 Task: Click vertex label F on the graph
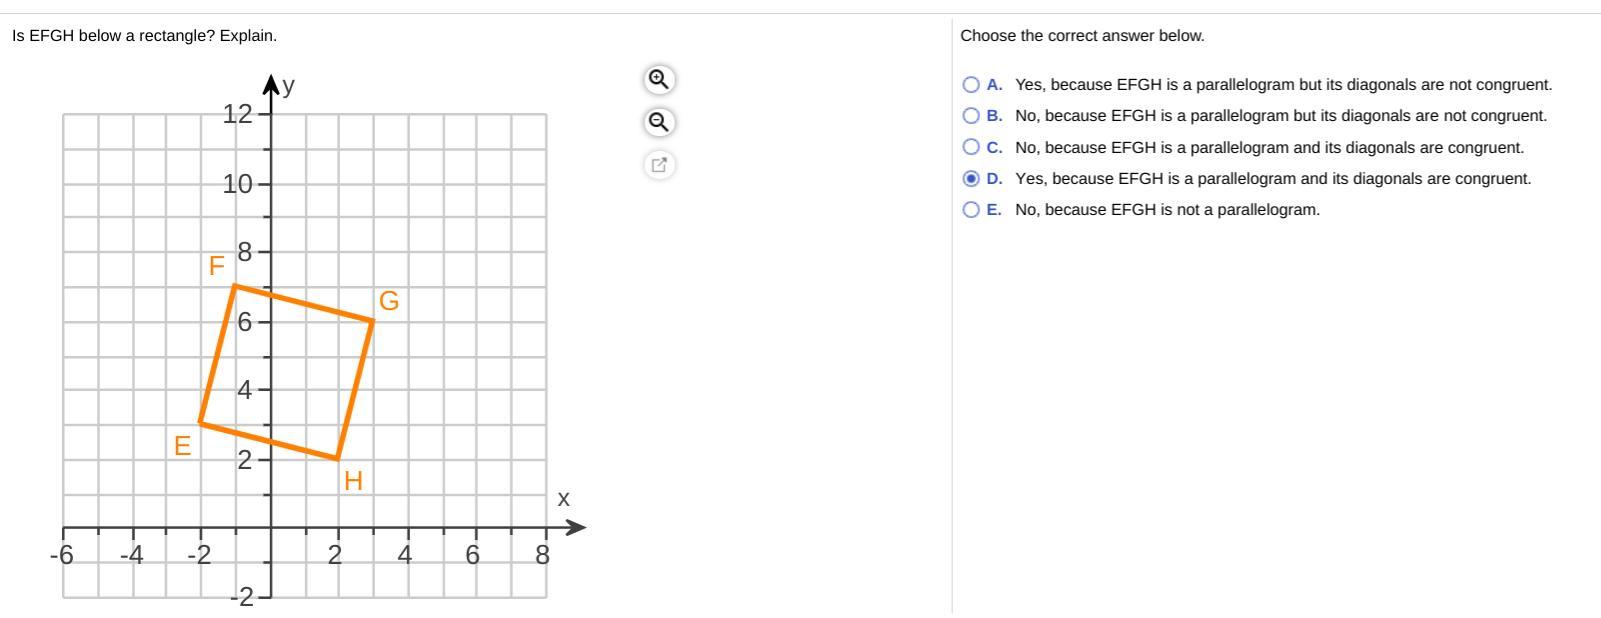(216, 266)
